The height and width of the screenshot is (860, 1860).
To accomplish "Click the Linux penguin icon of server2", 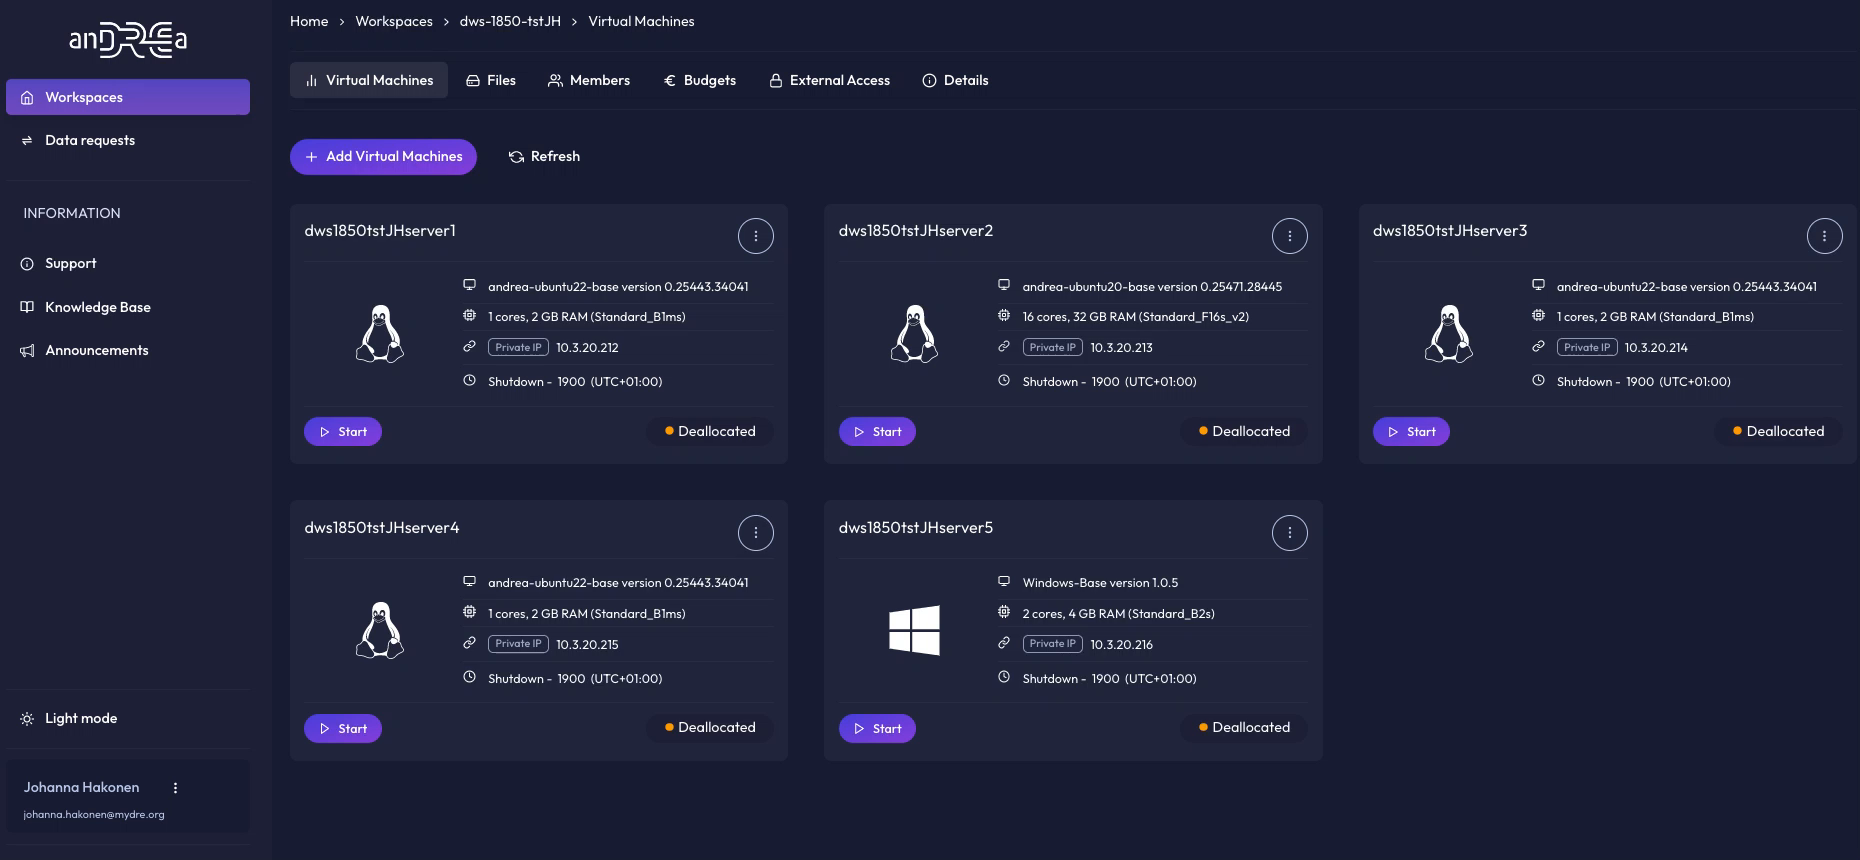I will coord(914,333).
